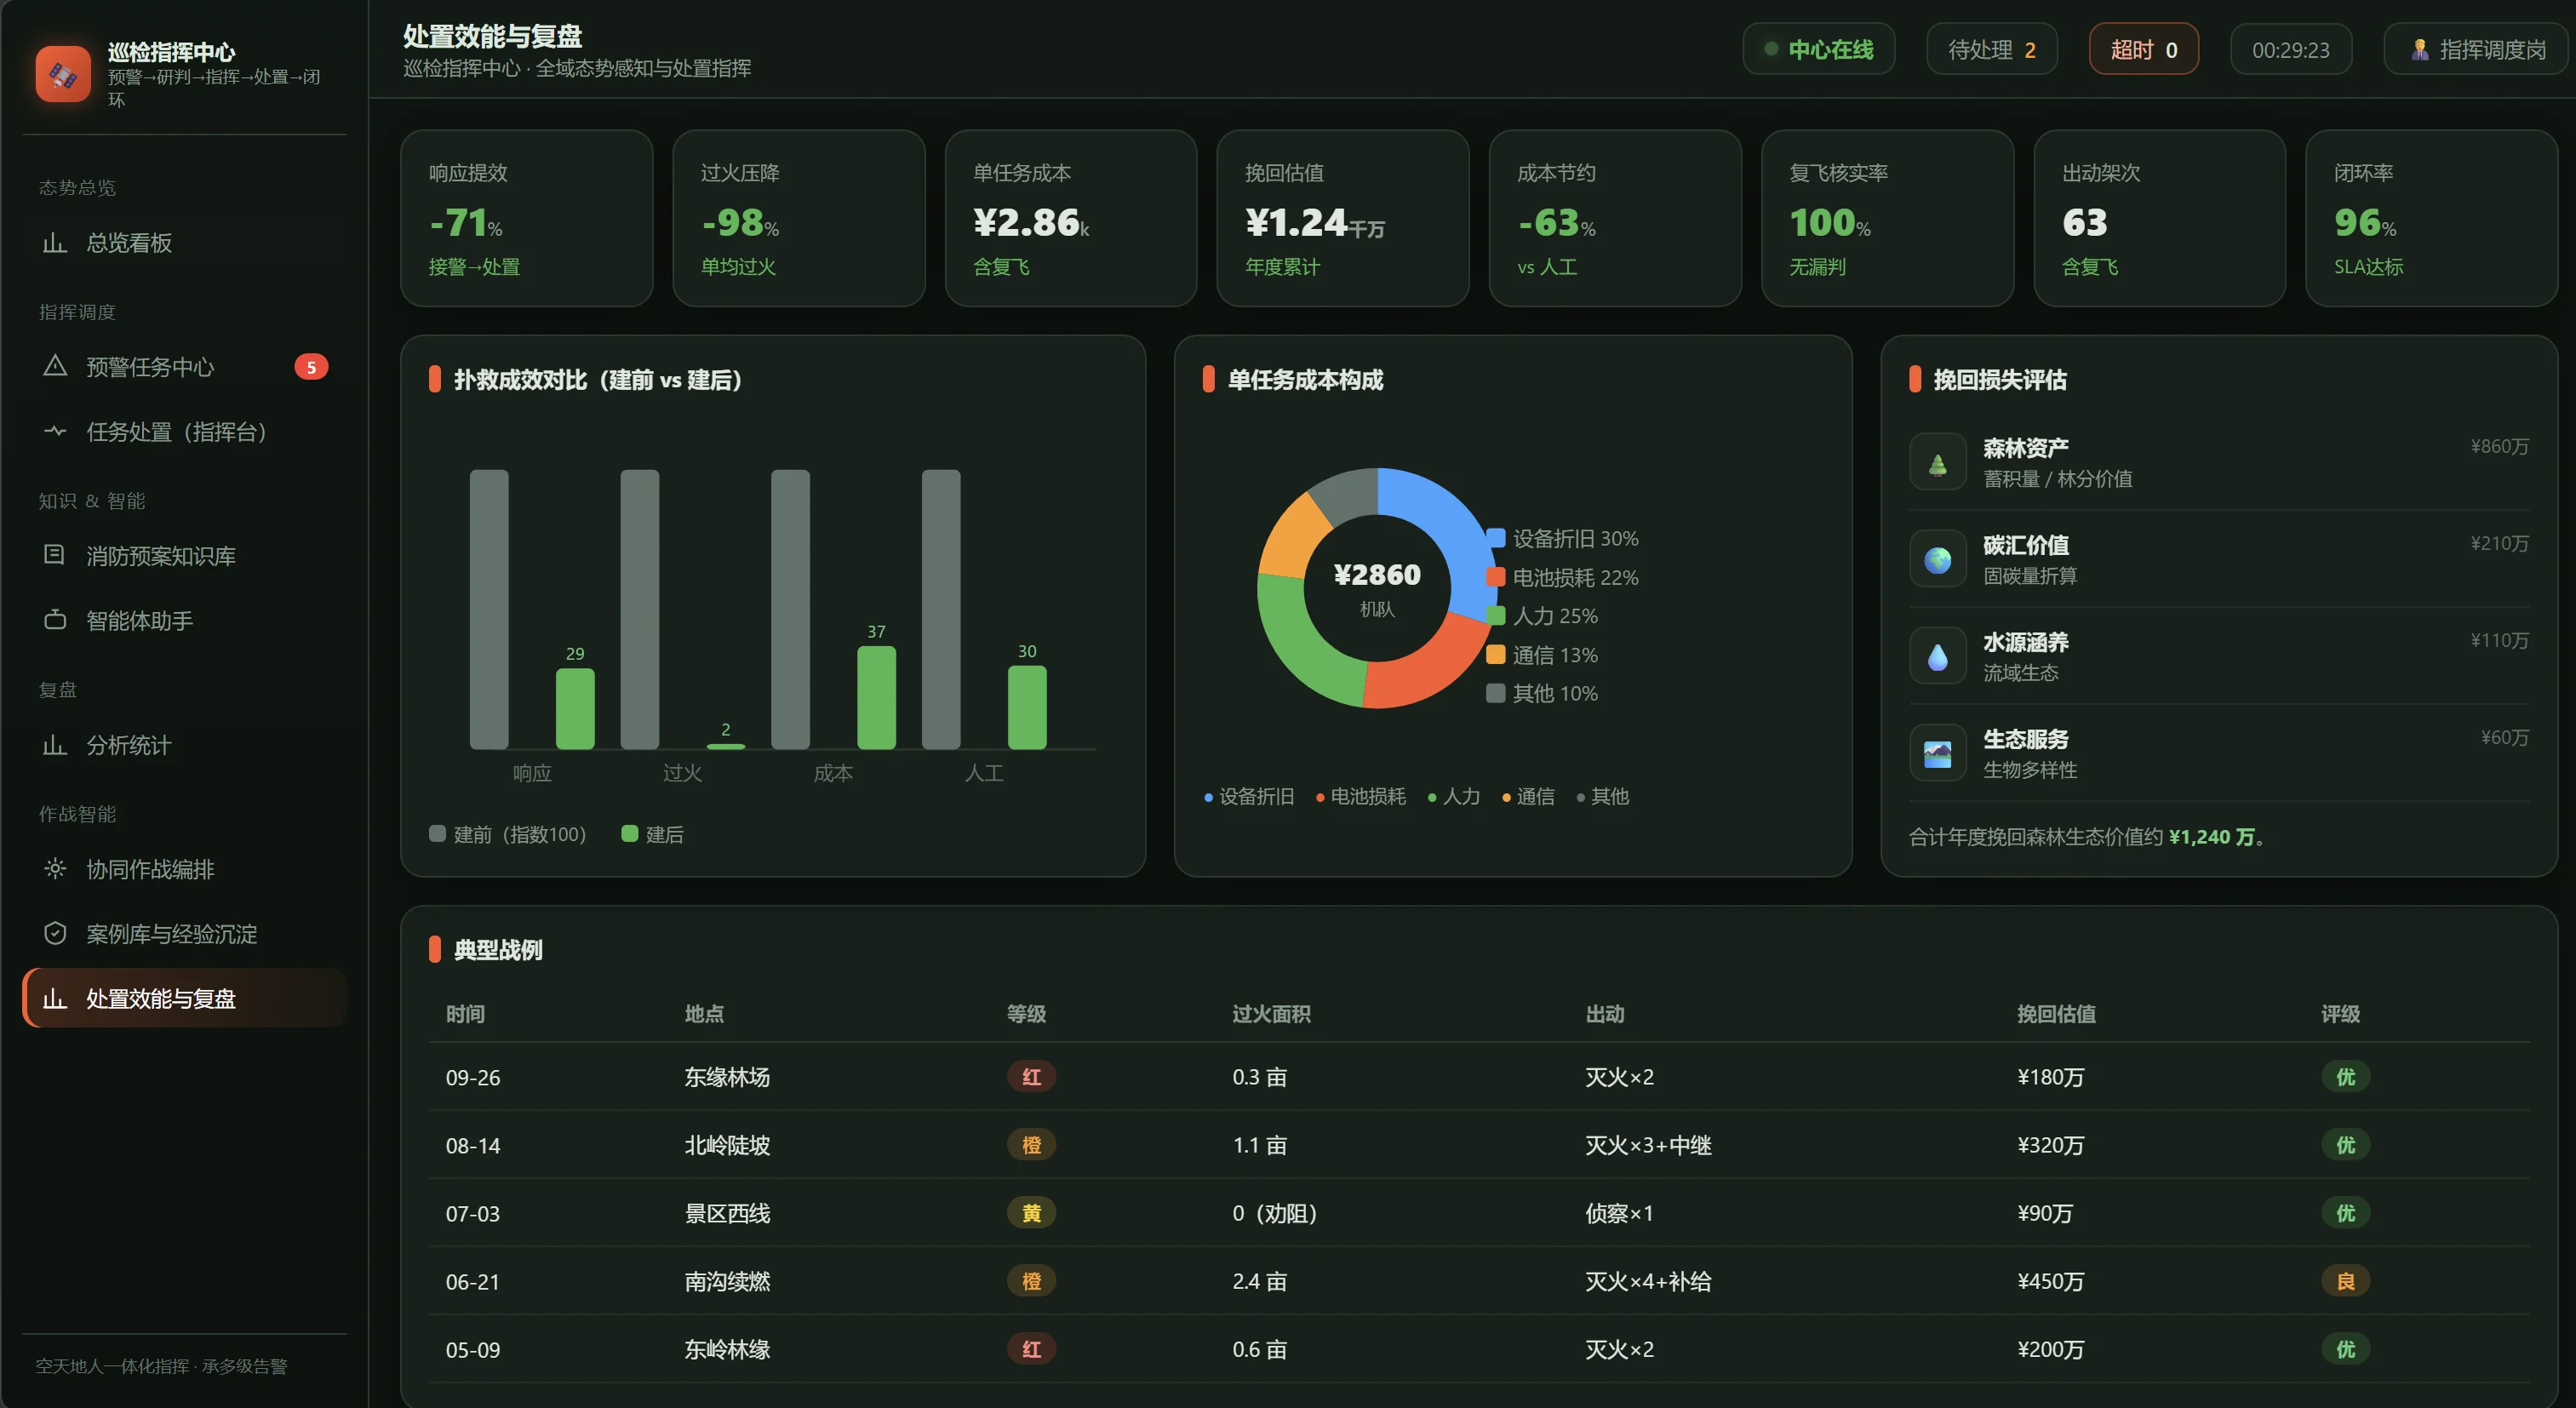
Task: Toggle 人力 in the bottom legend
Action: coord(1454,796)
